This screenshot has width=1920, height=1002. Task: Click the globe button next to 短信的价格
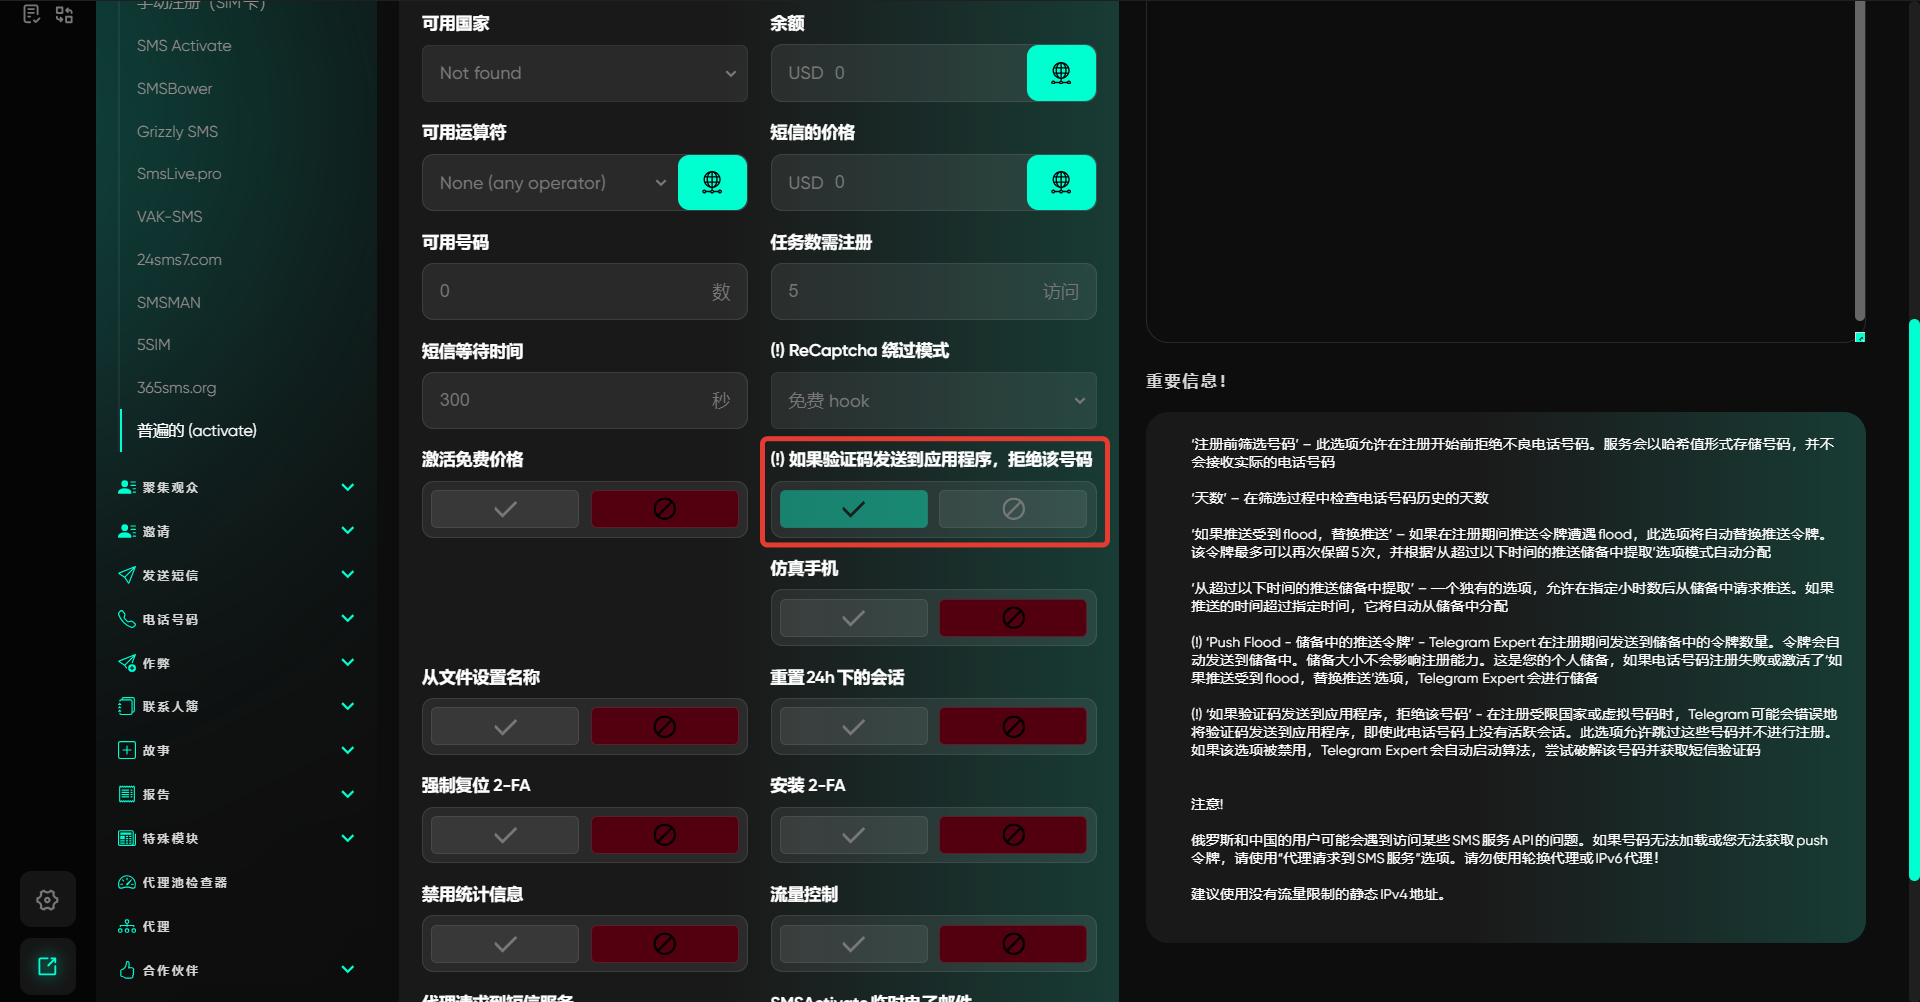click(1061, 182)
